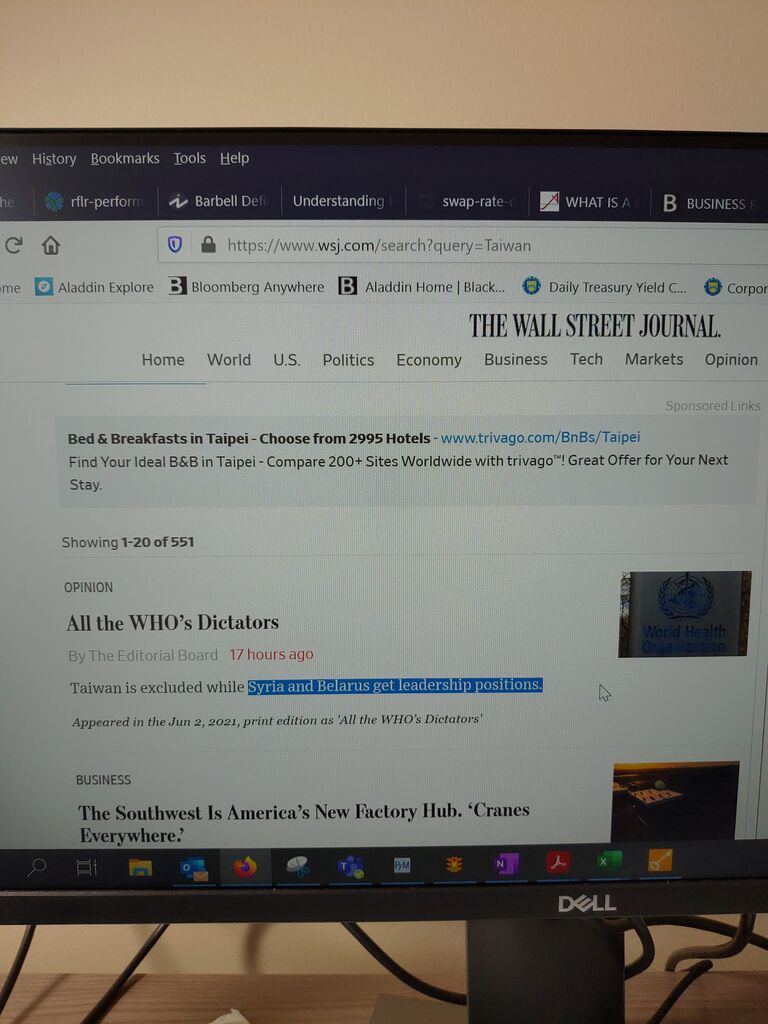
Task: Click the padlock site security icon
Action: [208, 245]
